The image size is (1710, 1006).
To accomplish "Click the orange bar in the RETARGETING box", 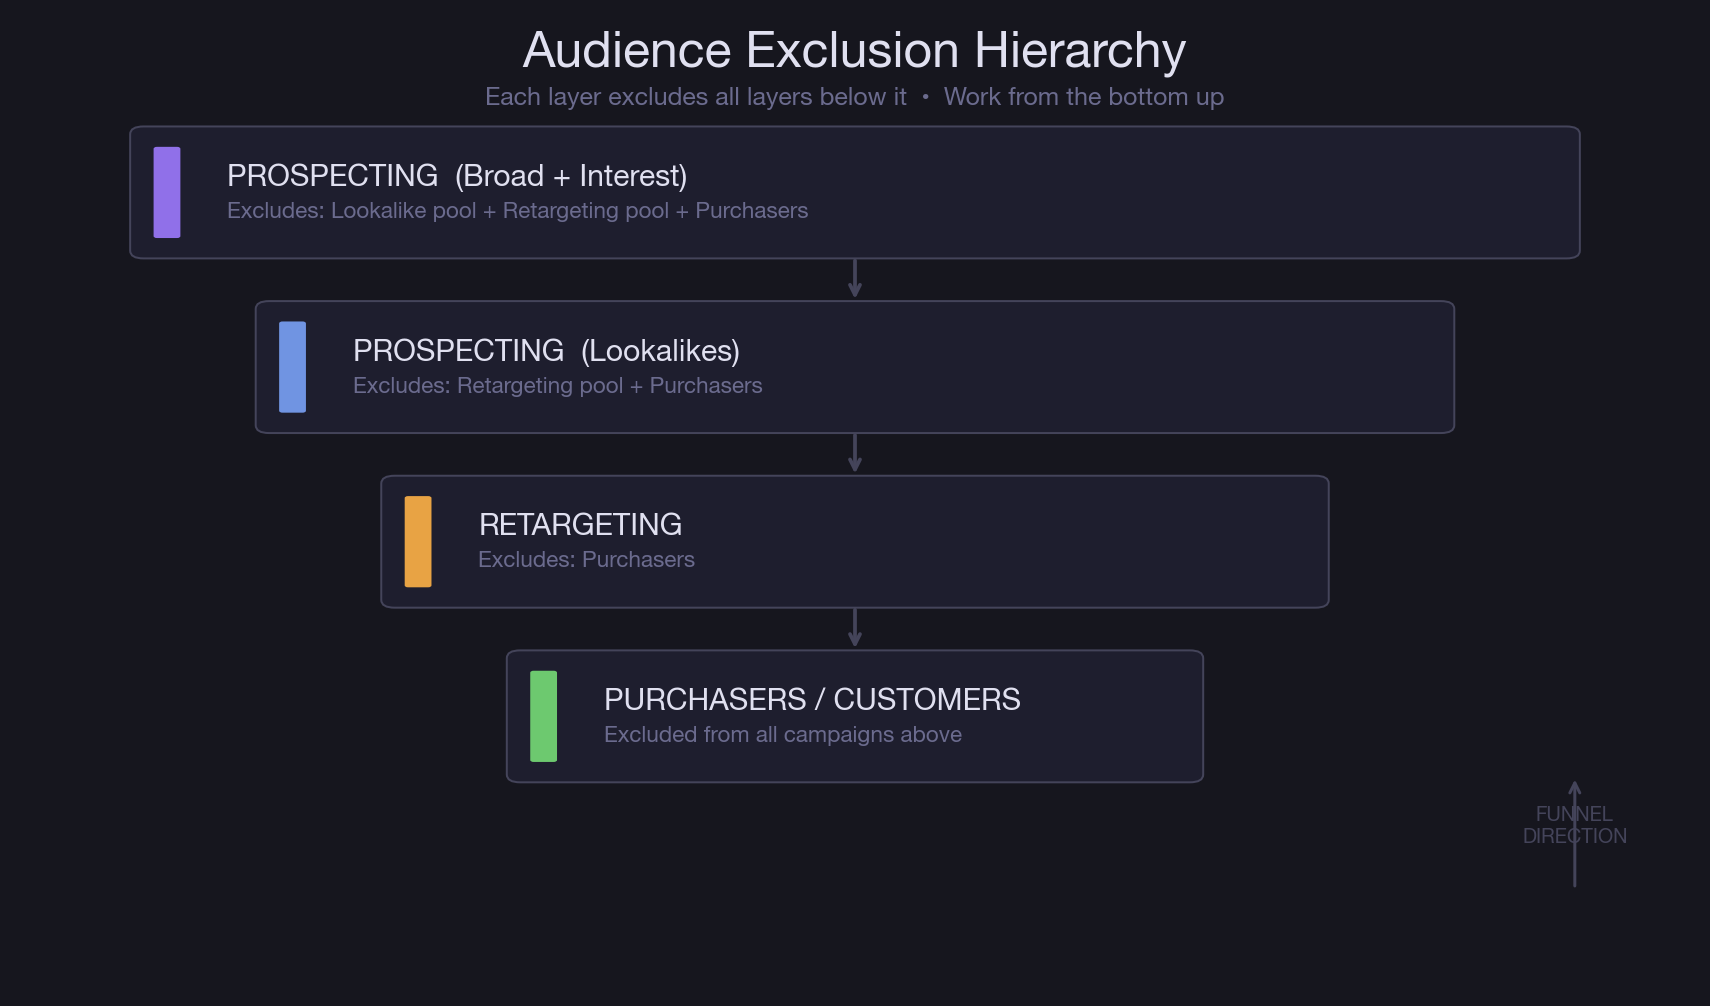I will (x=418, y=541).
